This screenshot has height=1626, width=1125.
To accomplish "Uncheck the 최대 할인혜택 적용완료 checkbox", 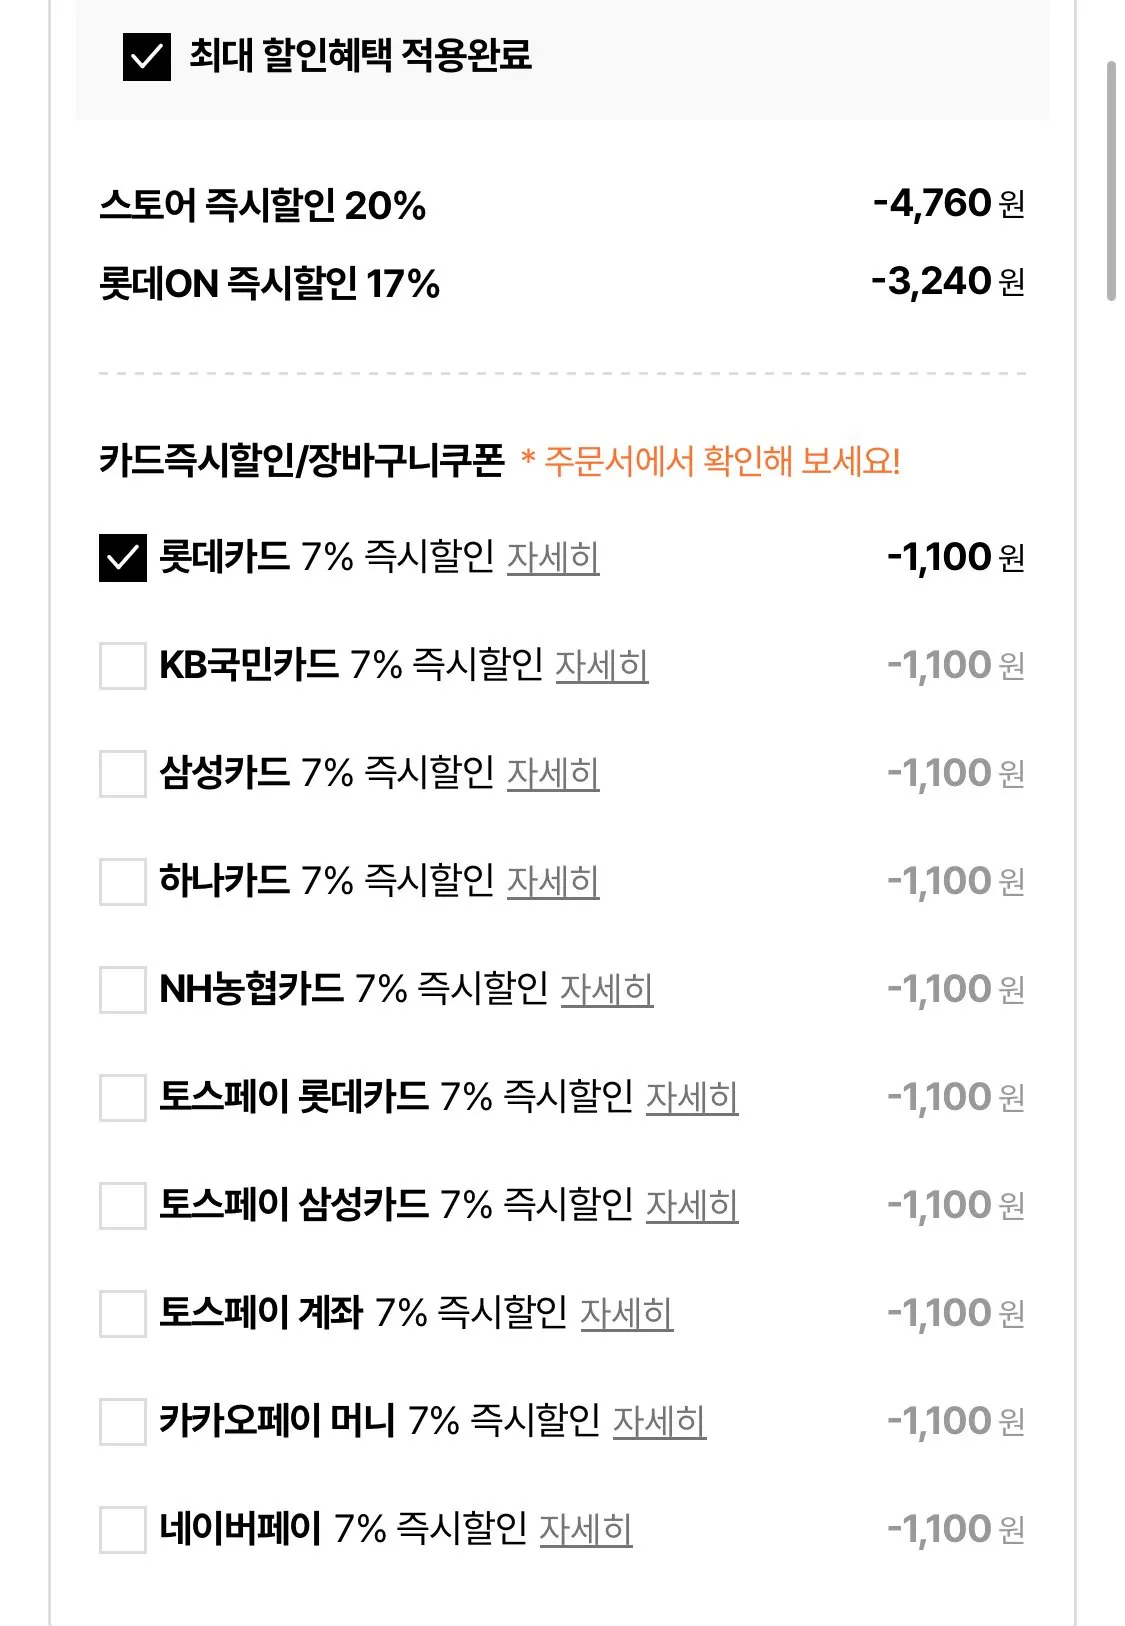I will click(x=146, y=56).
